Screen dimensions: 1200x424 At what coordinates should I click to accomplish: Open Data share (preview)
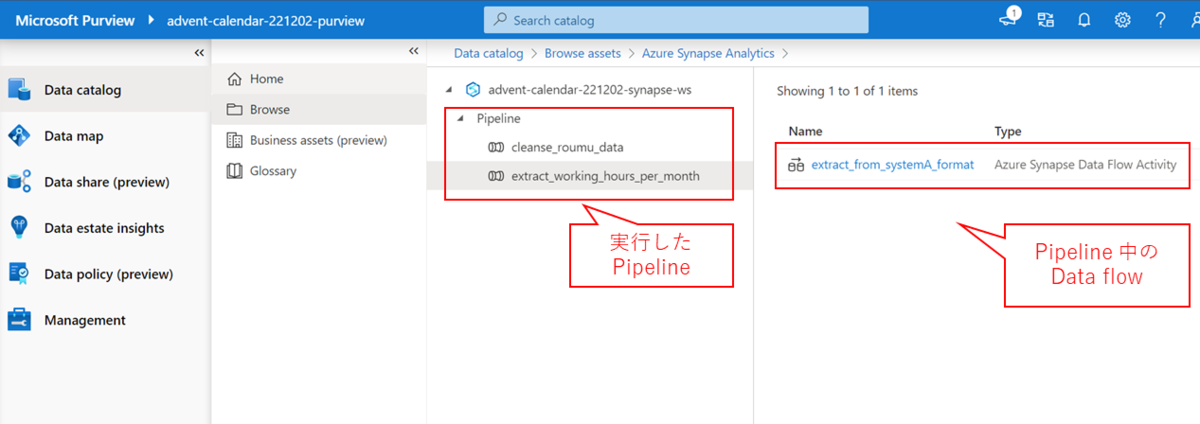point(107,182)
